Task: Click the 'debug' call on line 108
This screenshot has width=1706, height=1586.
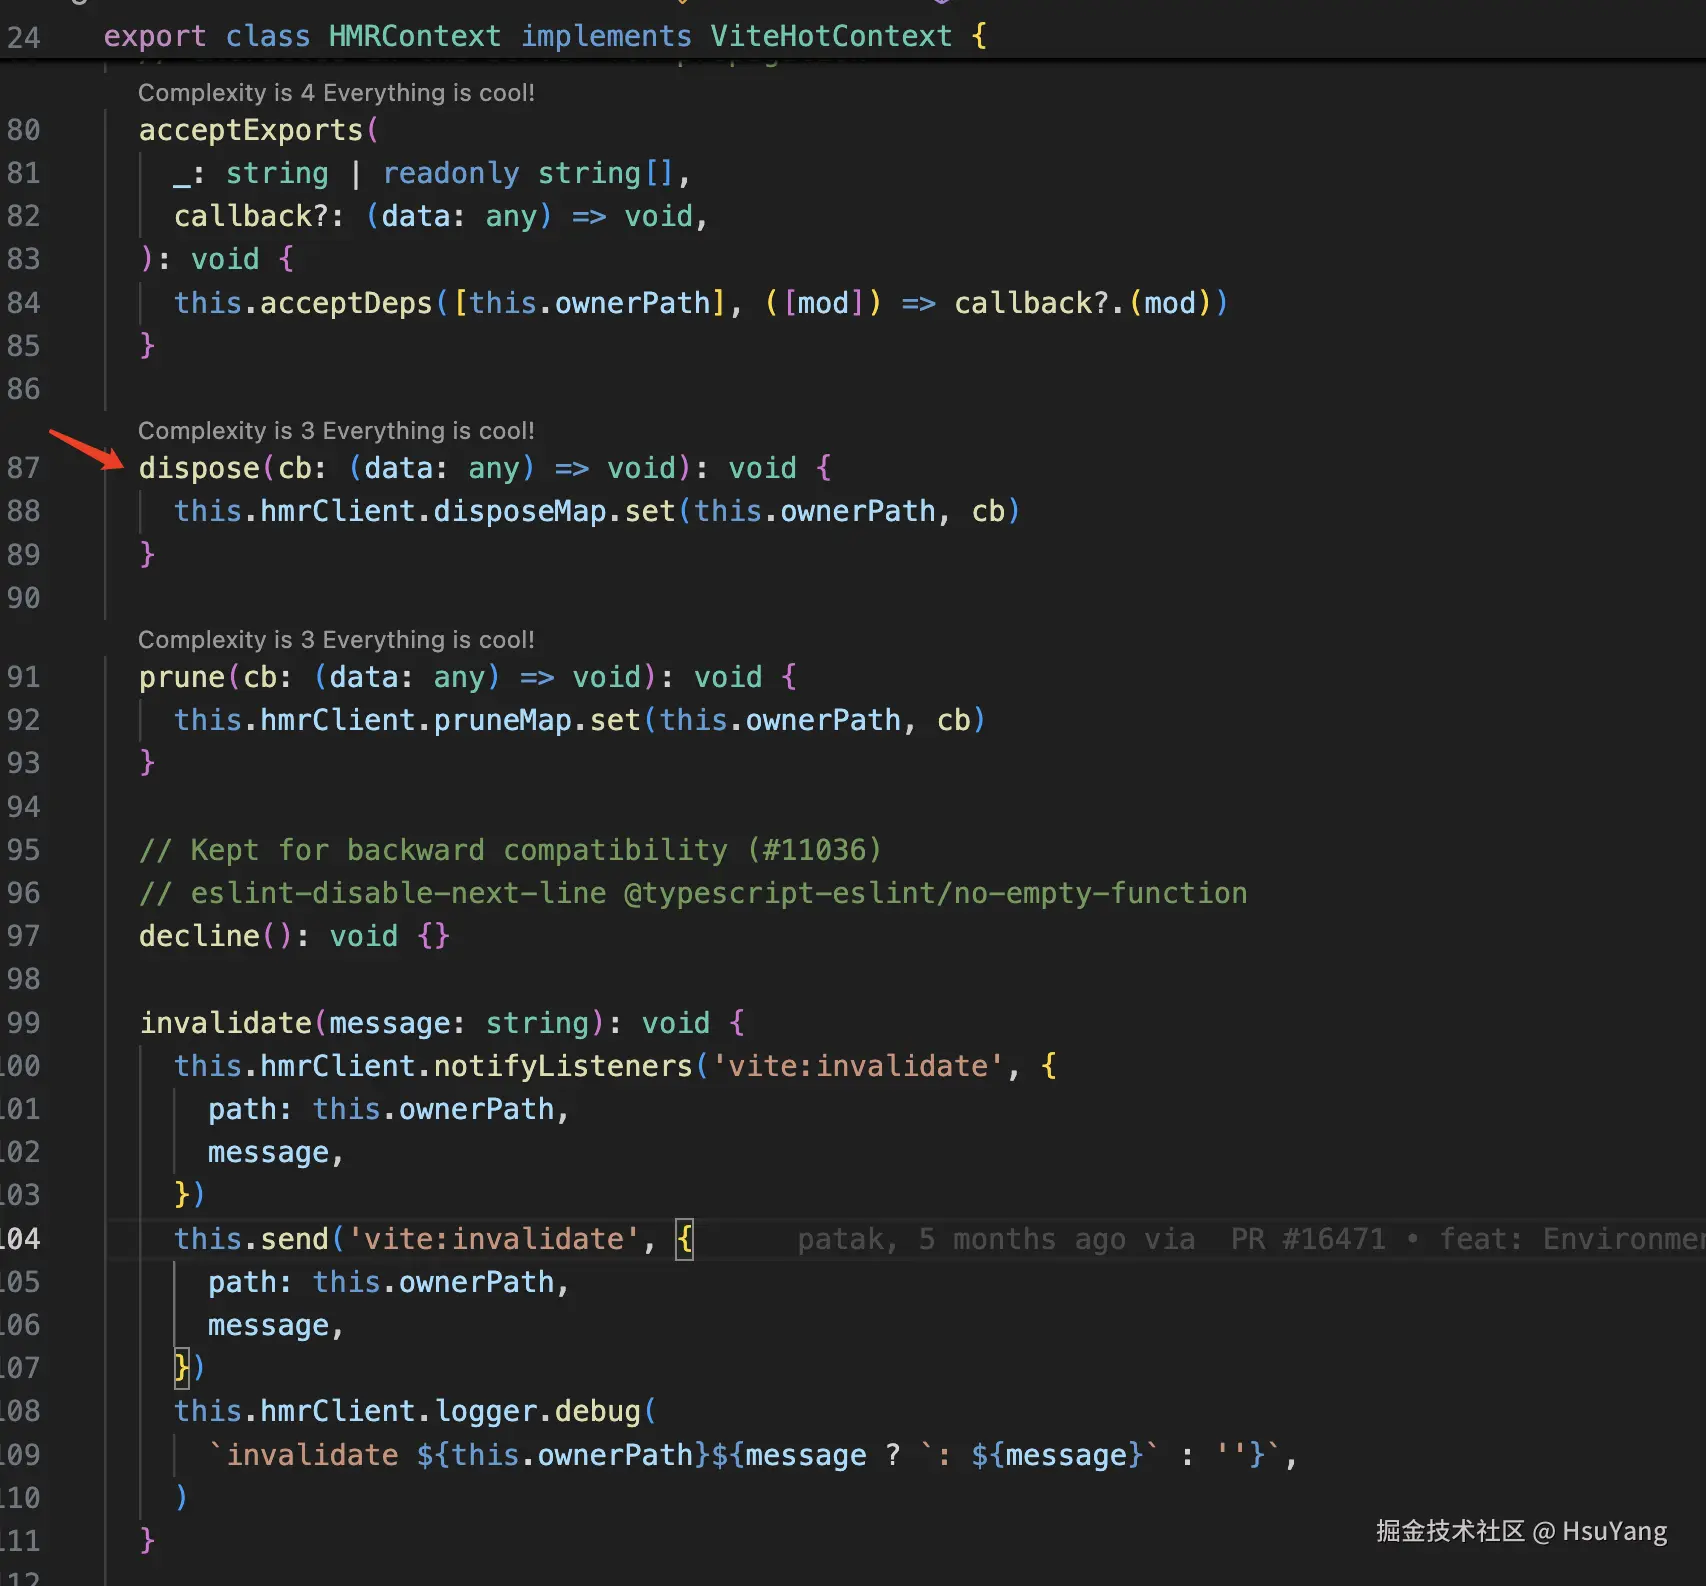Action: tap(598, 1411)
